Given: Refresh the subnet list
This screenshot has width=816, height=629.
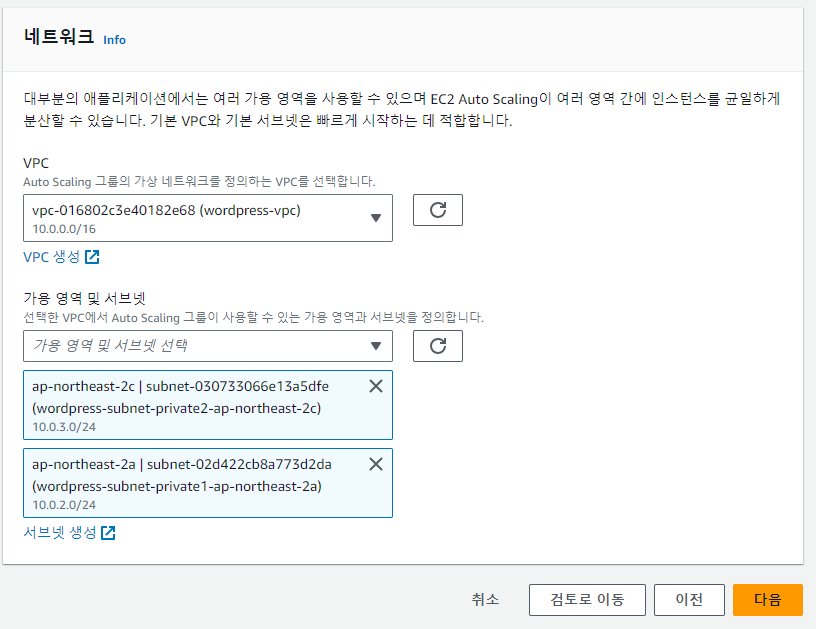Looking at the screenshot, I should [438, 346].
